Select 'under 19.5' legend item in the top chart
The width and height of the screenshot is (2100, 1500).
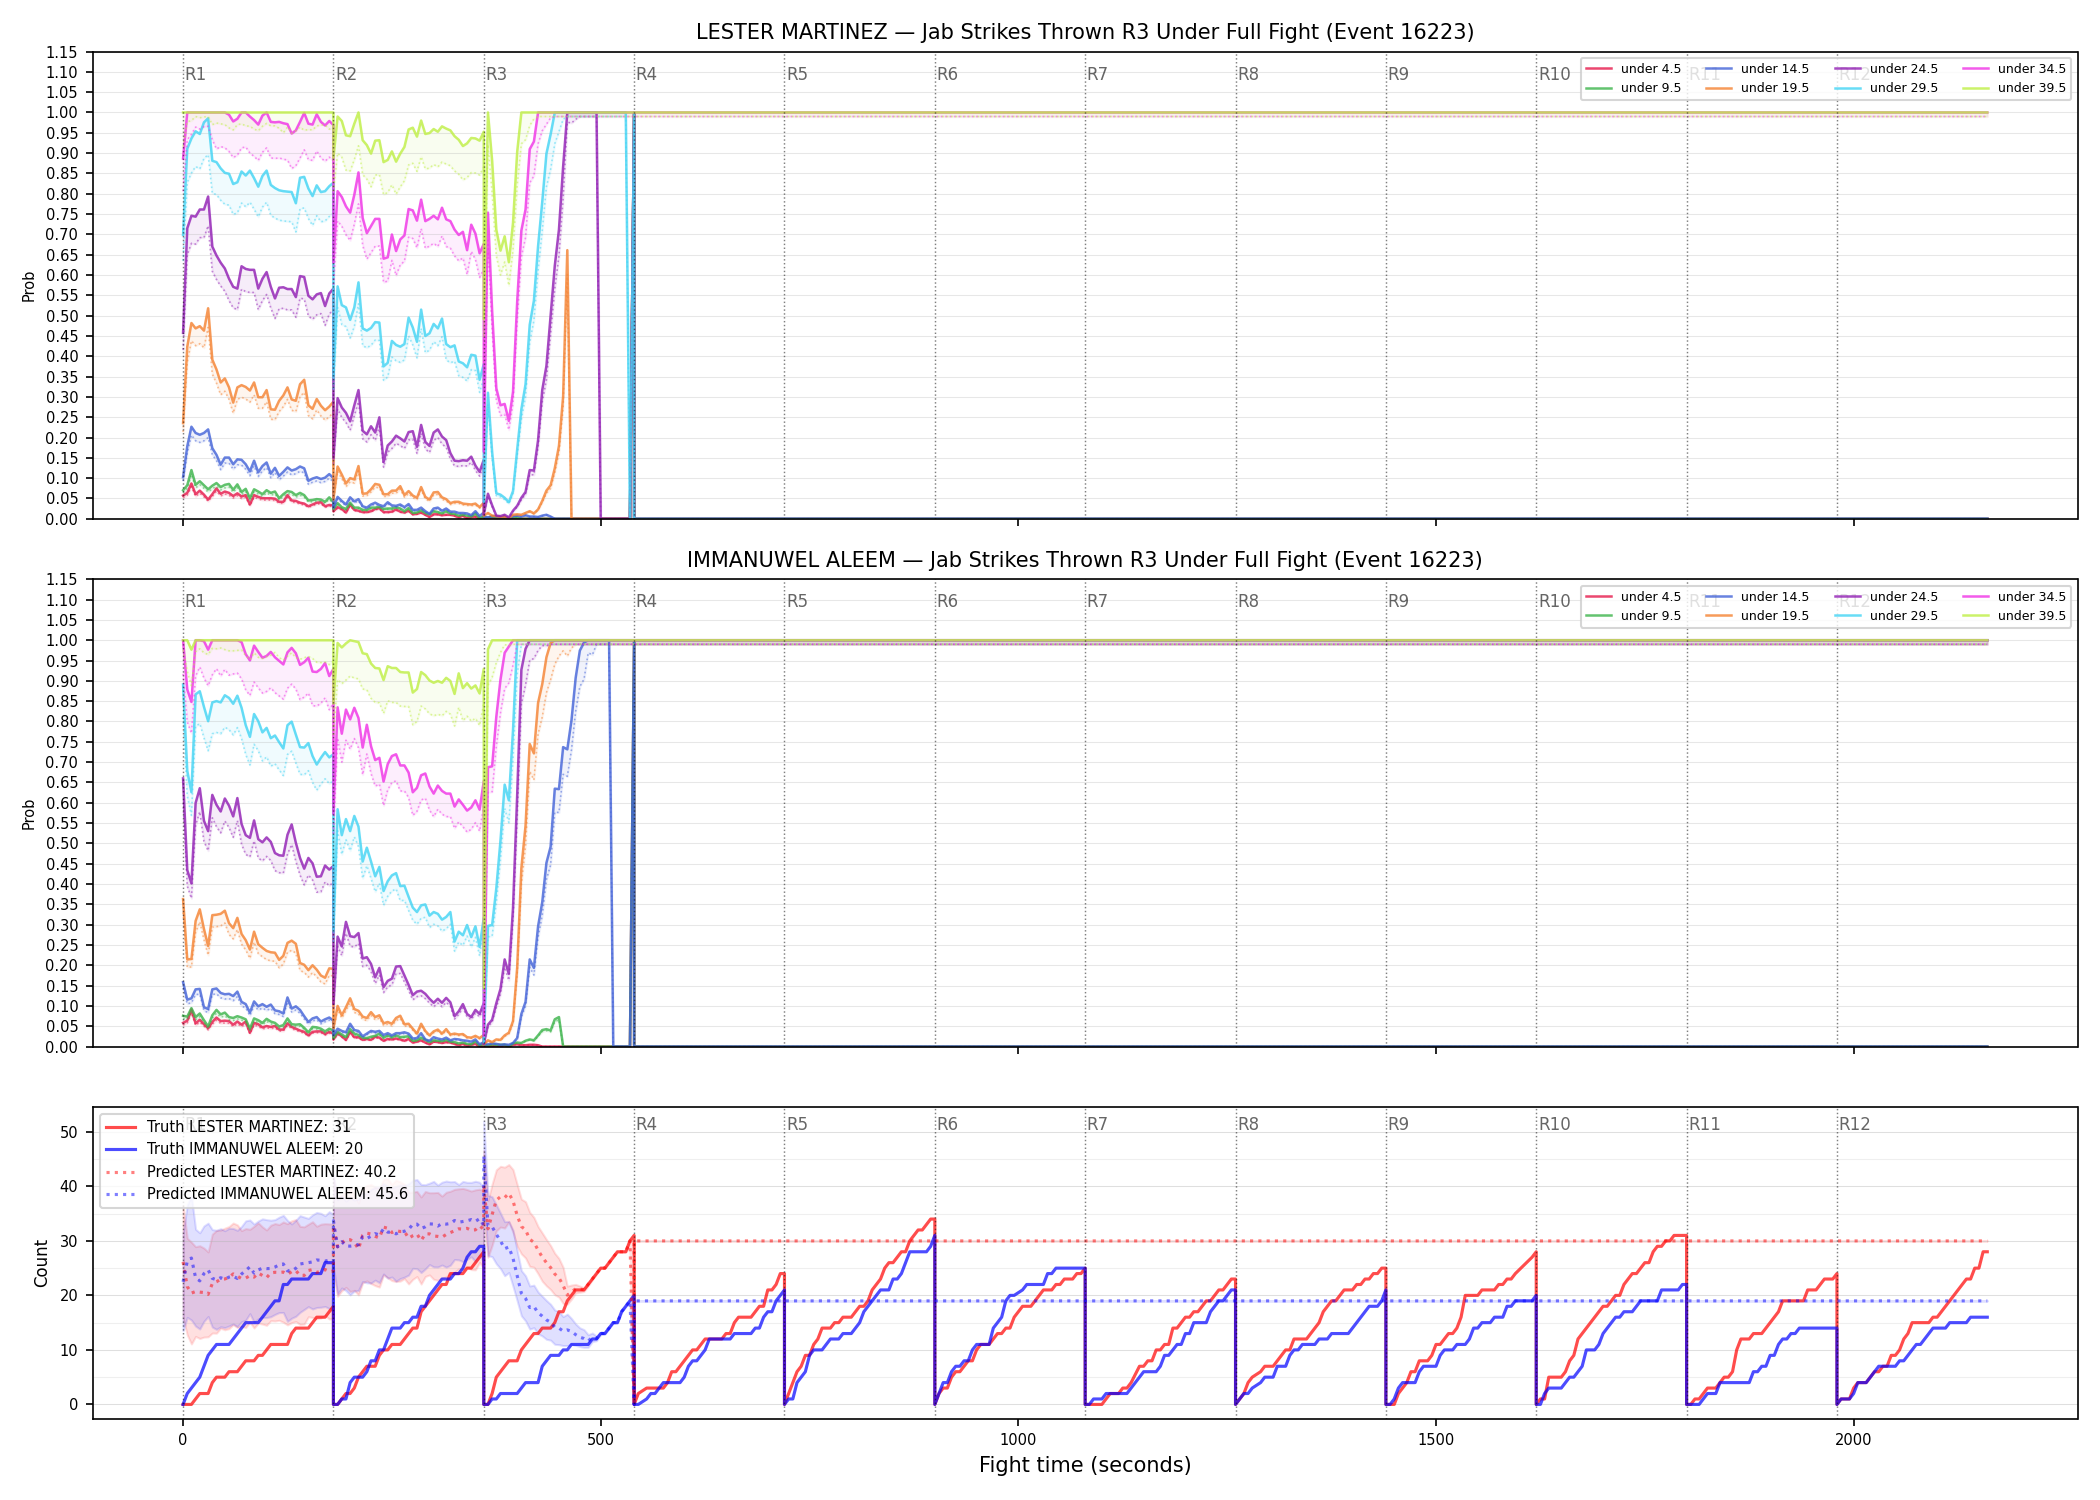tap(1757, 88)
